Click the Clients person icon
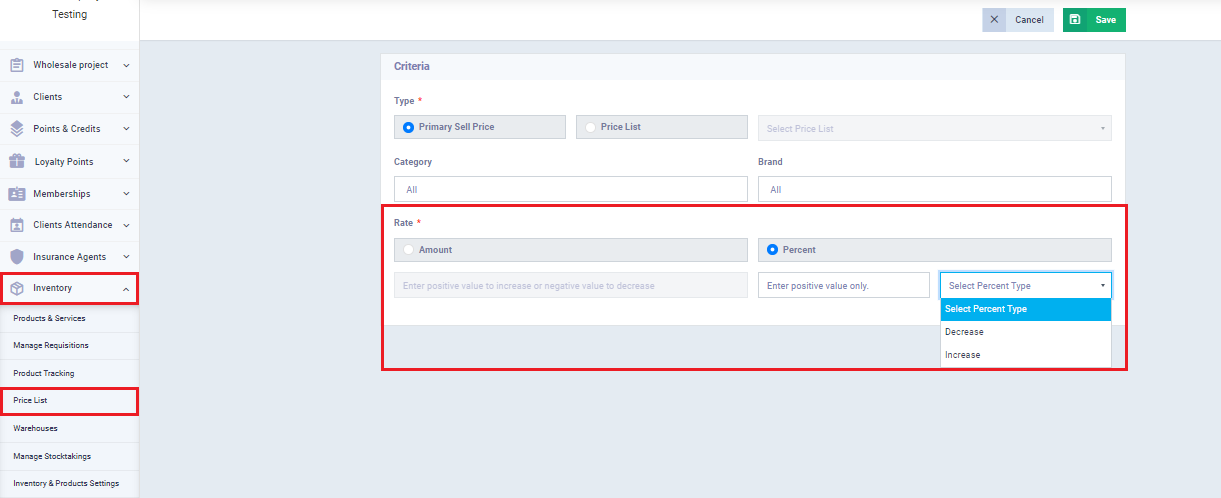 pos(17,97)
